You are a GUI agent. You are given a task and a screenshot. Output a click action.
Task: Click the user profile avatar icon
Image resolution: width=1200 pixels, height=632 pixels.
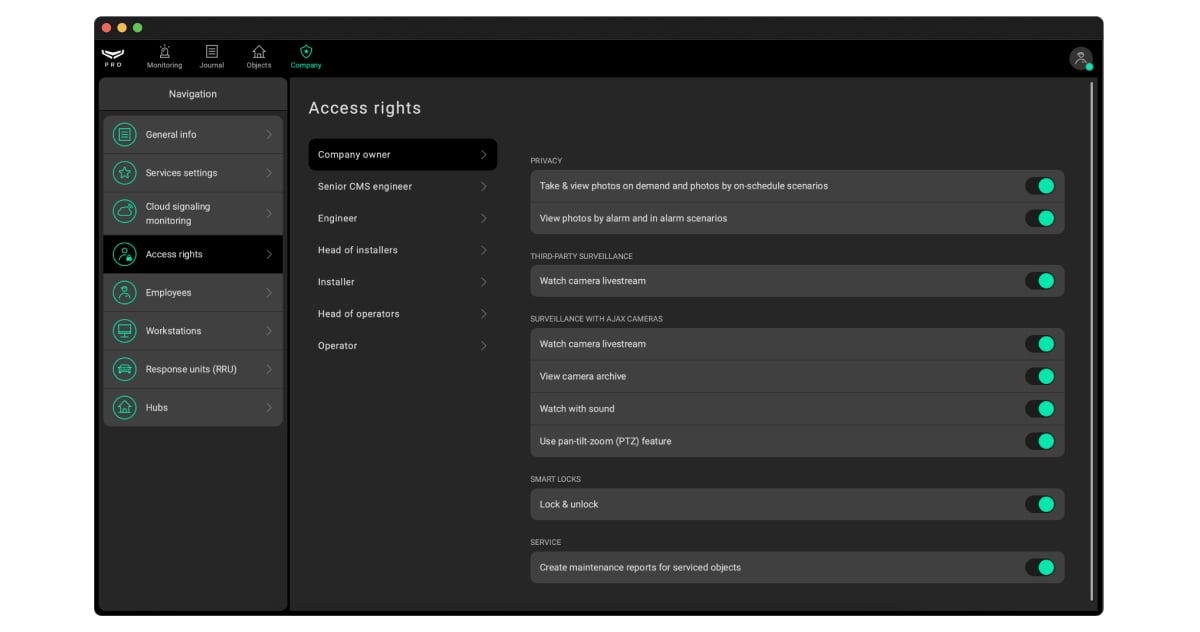pos(1080,59)
